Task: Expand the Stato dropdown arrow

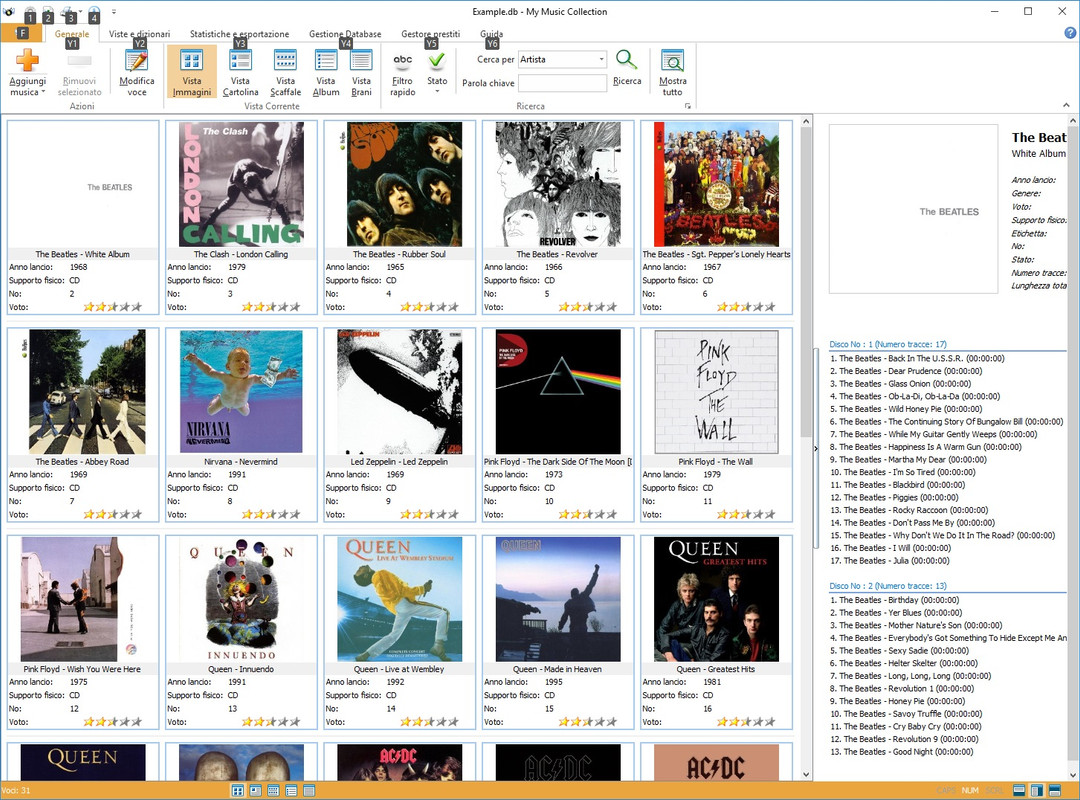Action: point(437,91)
